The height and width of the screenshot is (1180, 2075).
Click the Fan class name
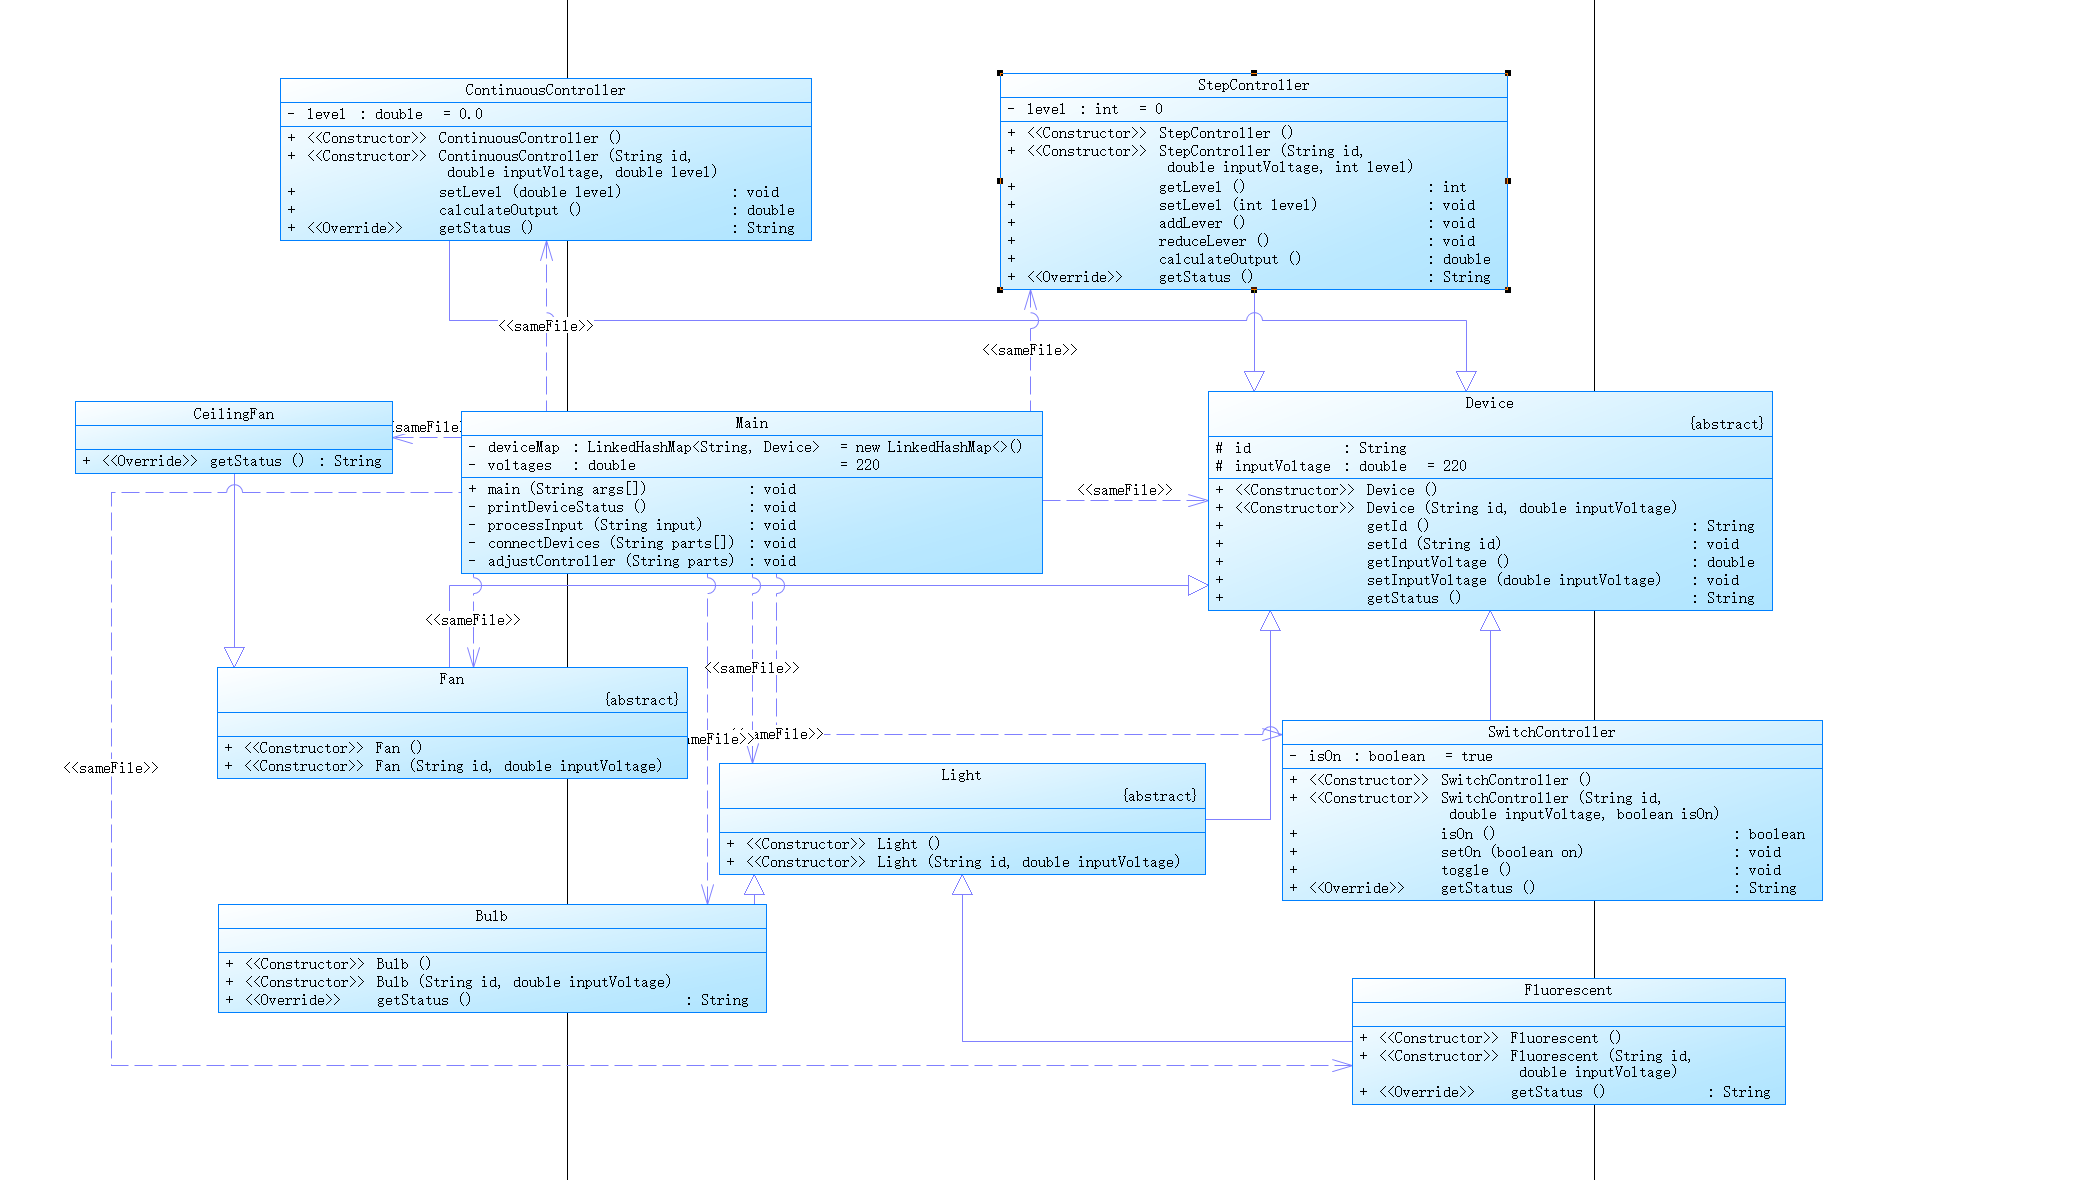pos(451,679)
